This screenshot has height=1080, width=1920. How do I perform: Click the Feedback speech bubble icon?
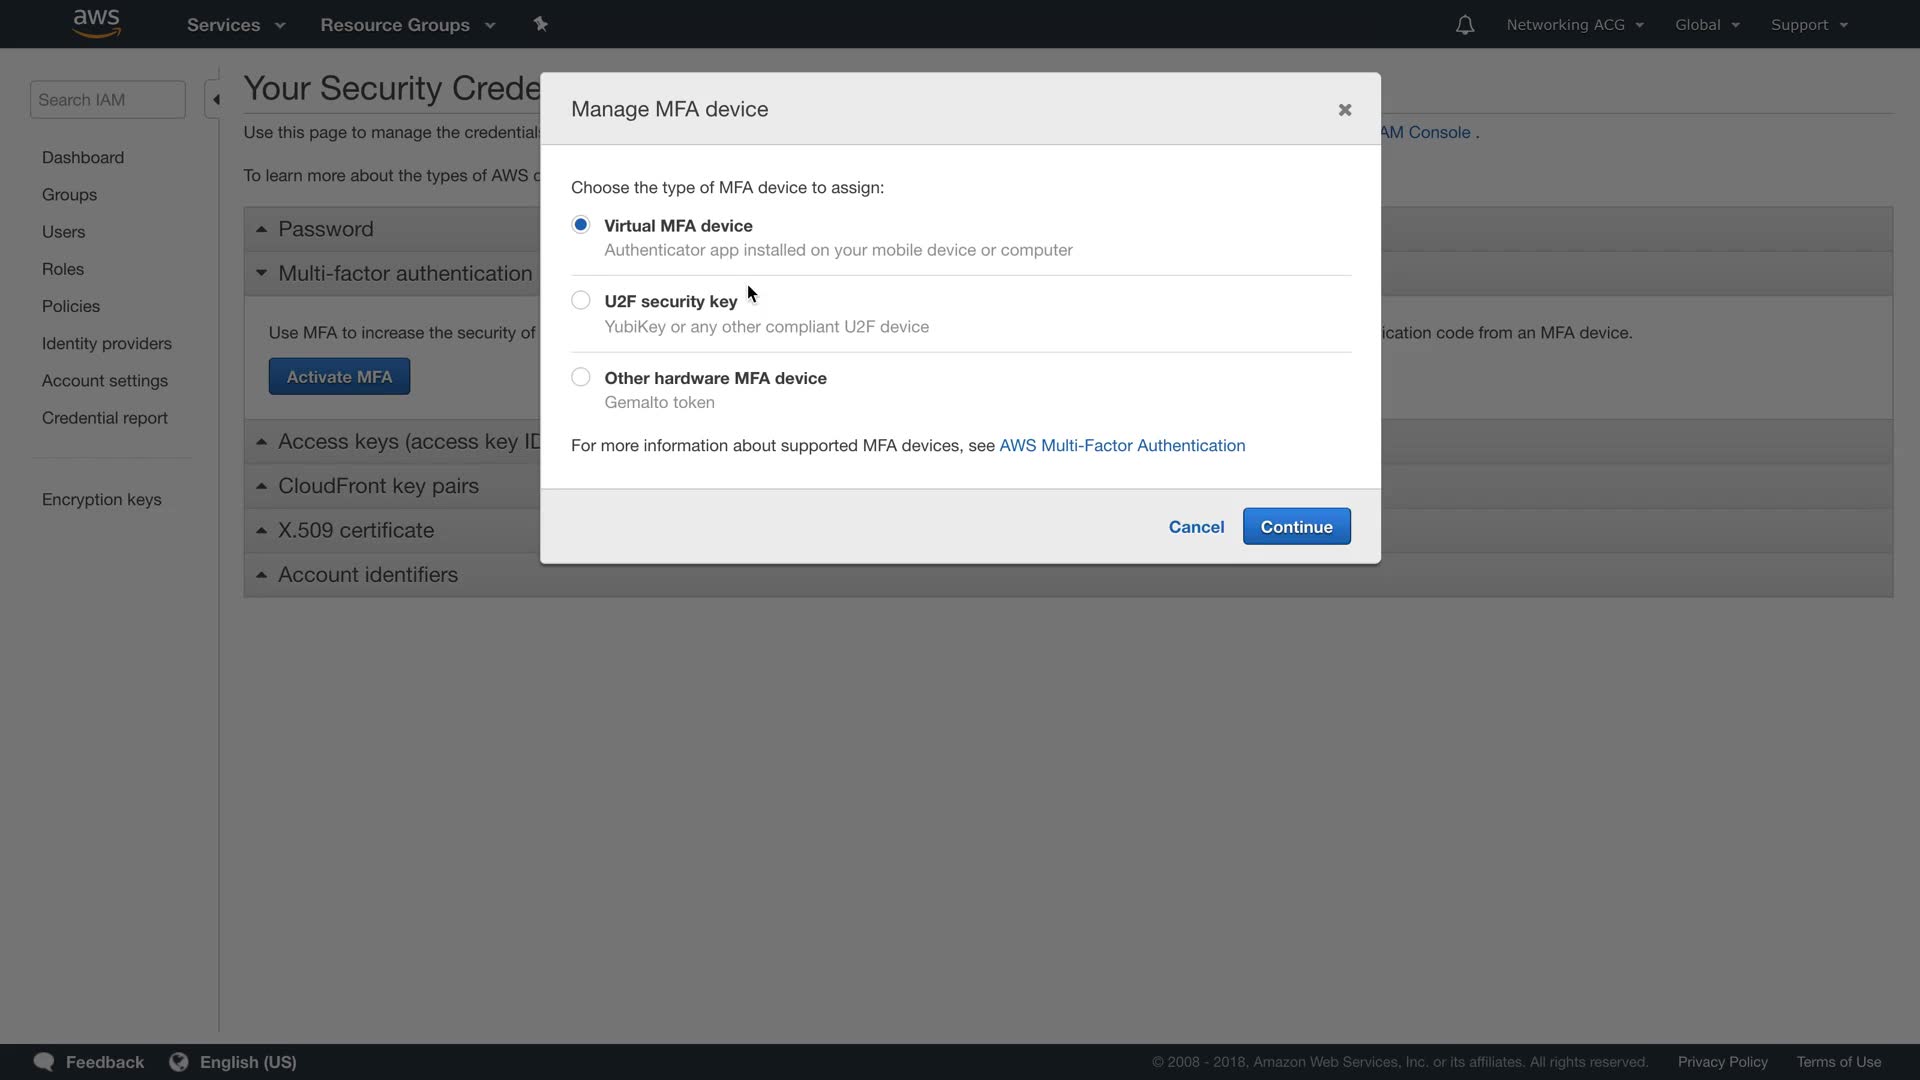44,1062
